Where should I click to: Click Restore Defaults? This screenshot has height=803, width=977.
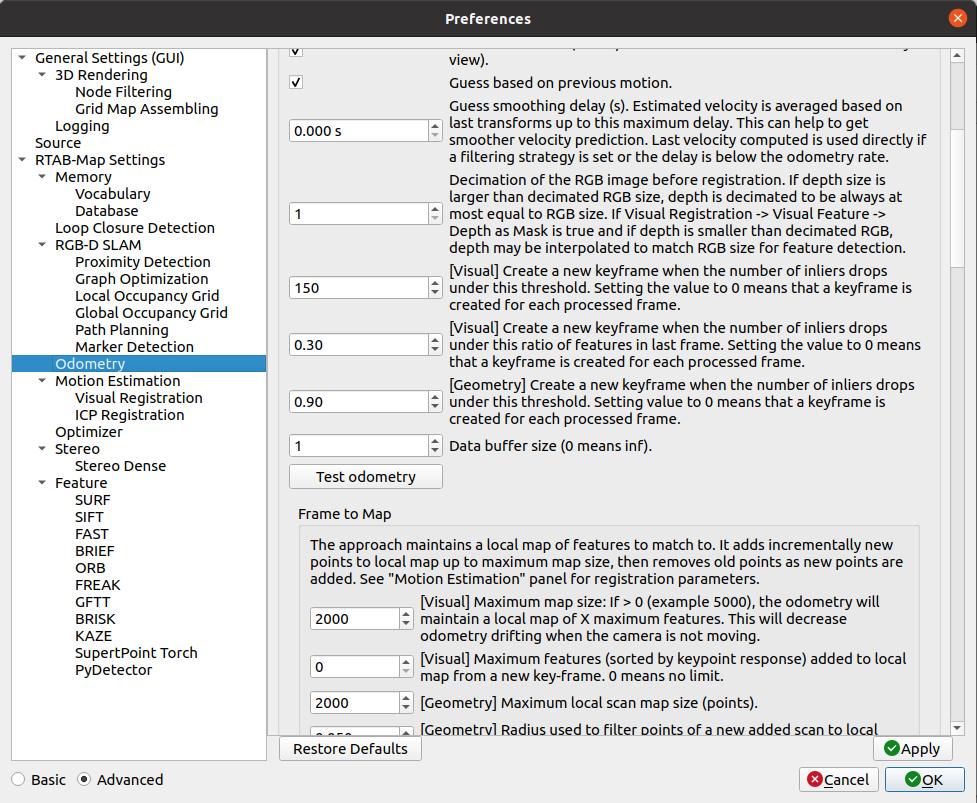point(350,748)
